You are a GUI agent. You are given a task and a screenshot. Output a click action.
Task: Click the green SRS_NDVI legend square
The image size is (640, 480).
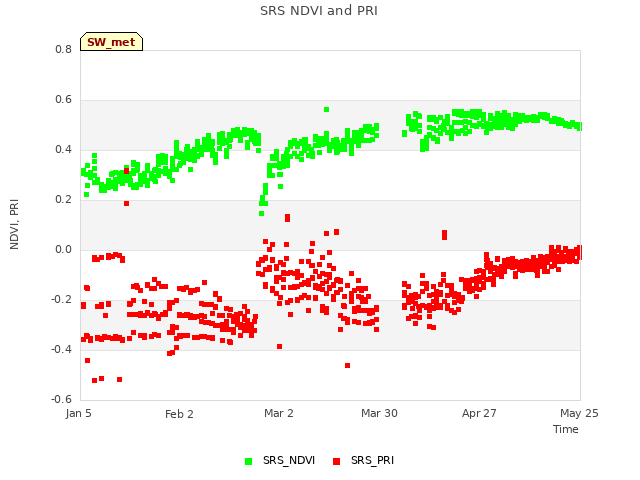point(248,461)
